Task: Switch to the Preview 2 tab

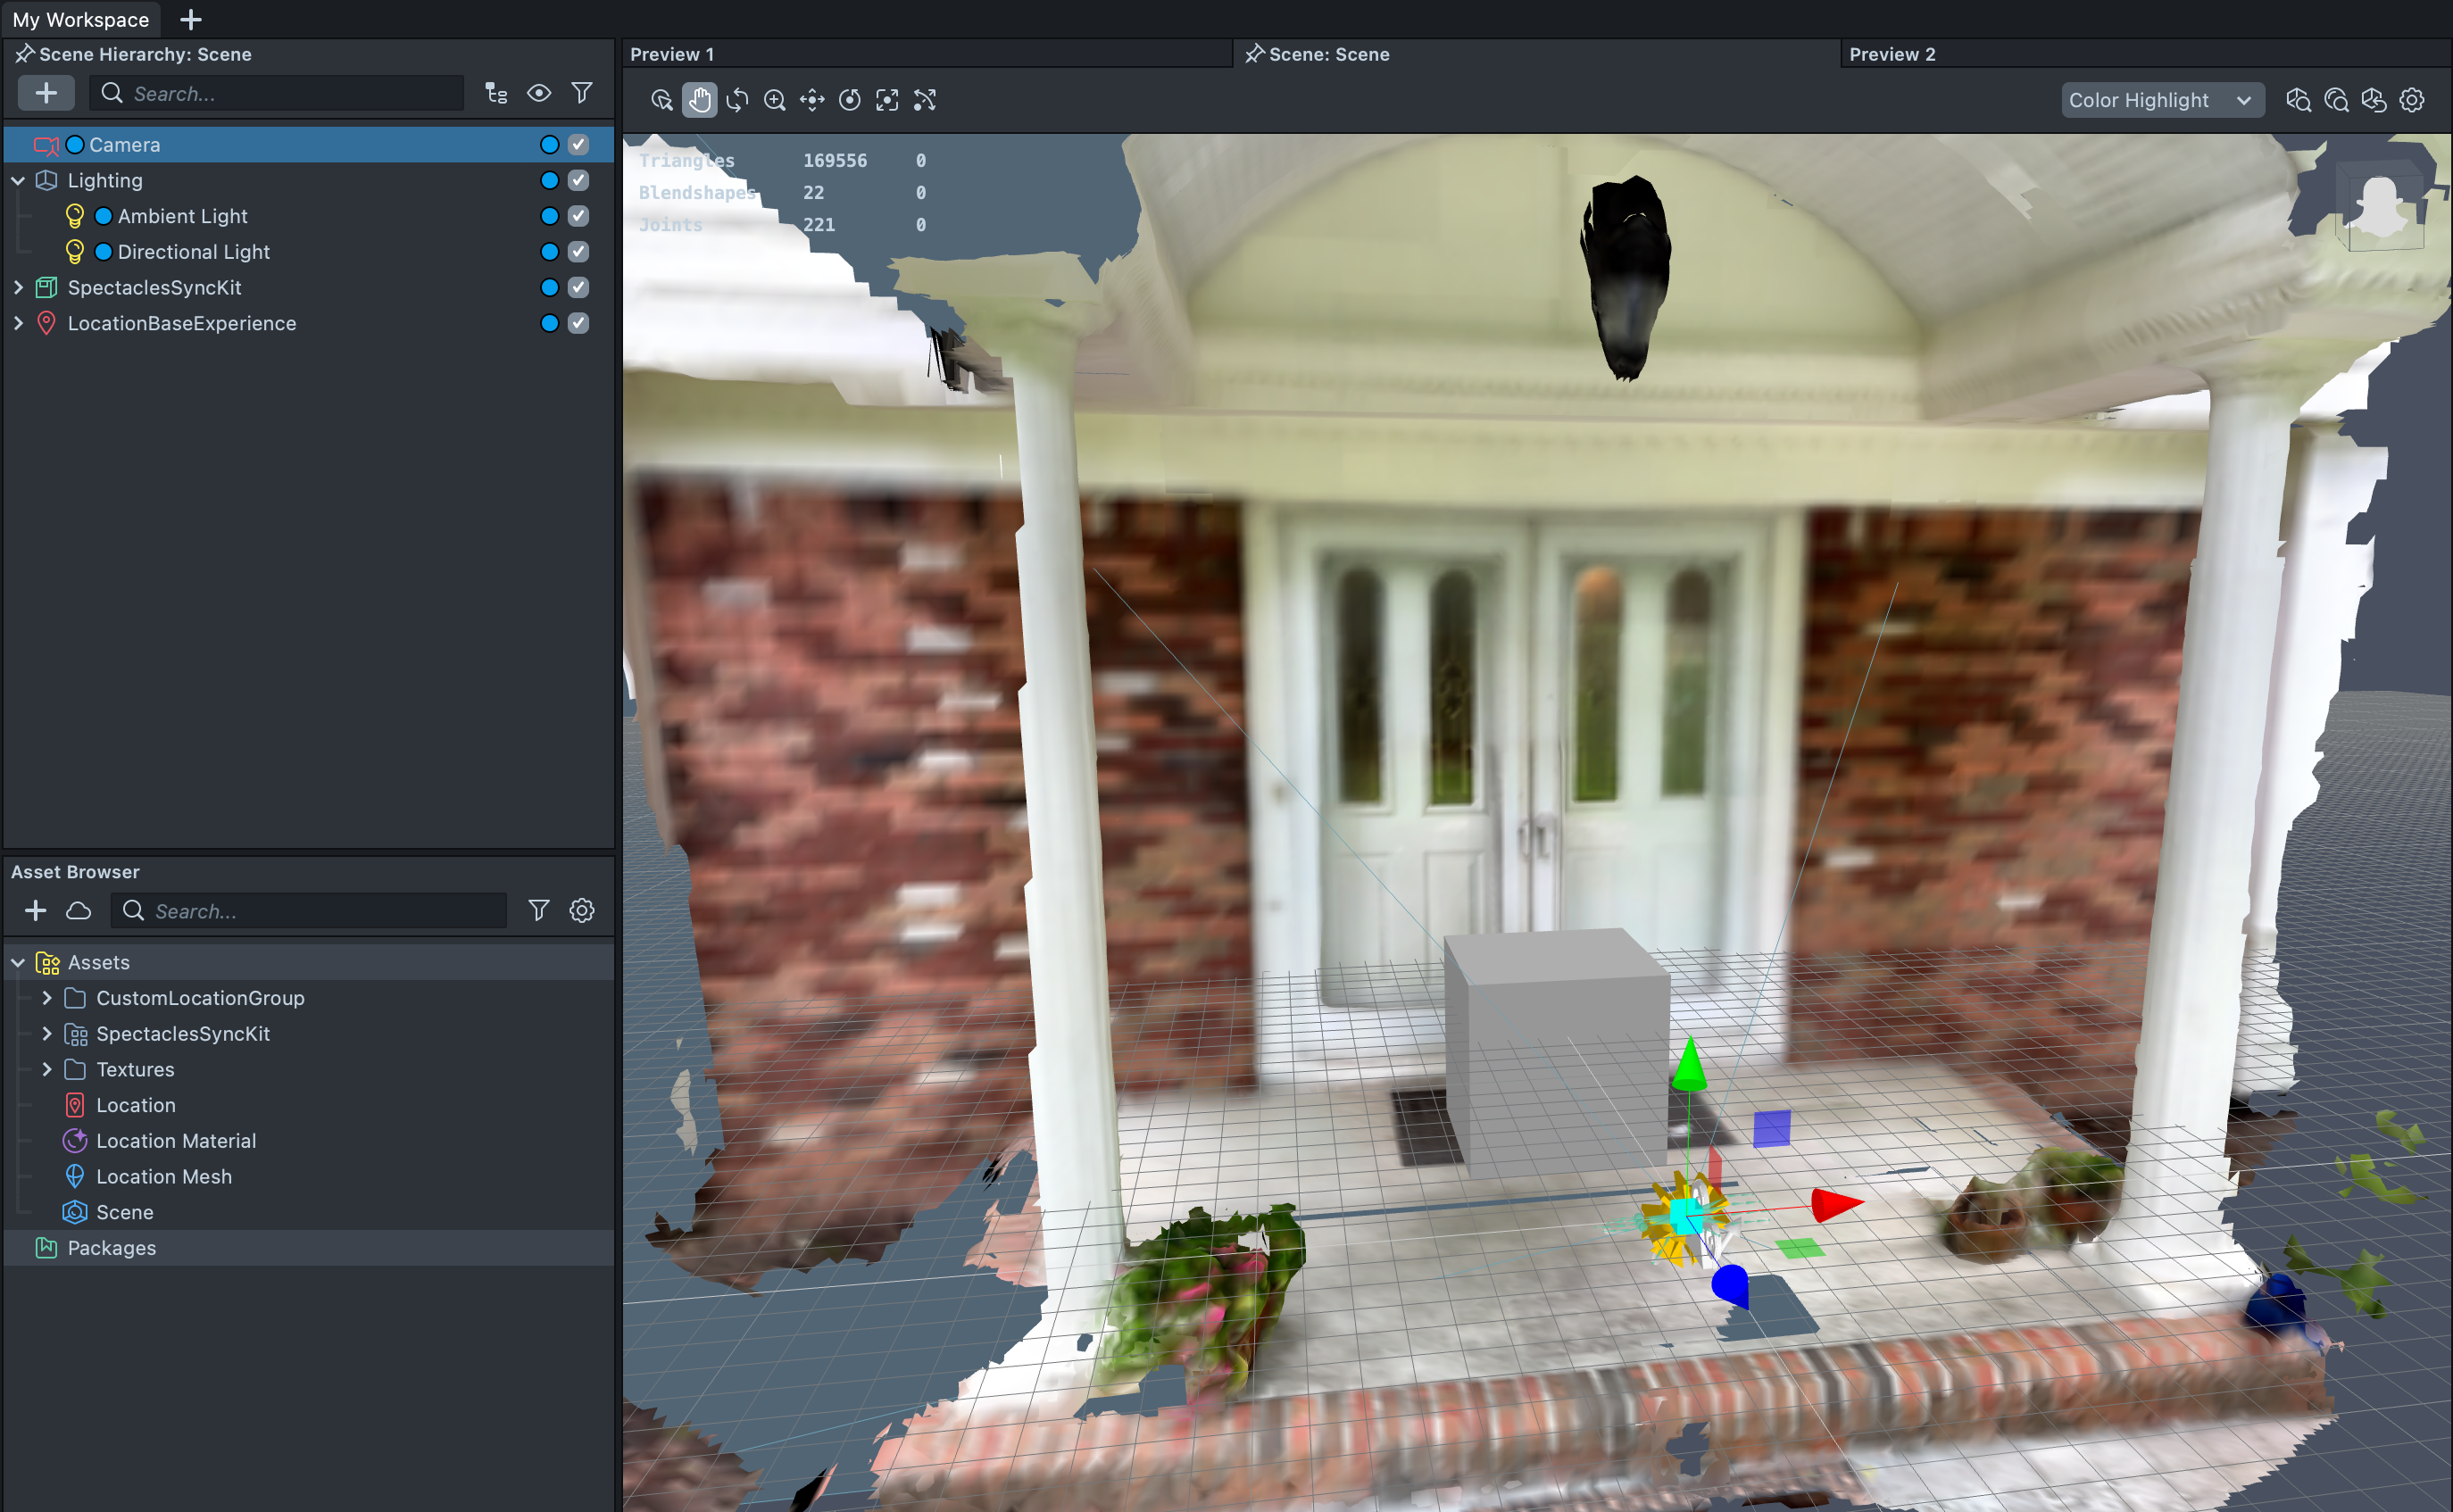Action: [x=1892, y=54]
